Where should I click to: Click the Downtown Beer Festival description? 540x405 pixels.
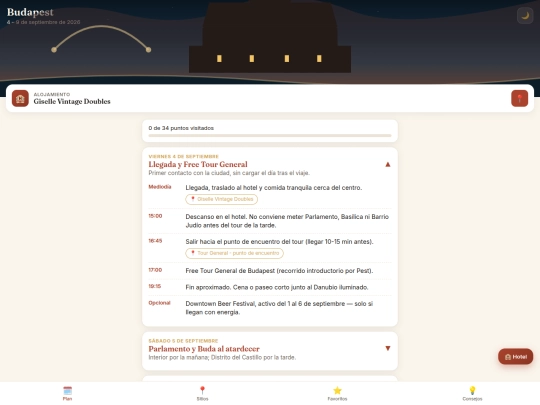[279, 308]
